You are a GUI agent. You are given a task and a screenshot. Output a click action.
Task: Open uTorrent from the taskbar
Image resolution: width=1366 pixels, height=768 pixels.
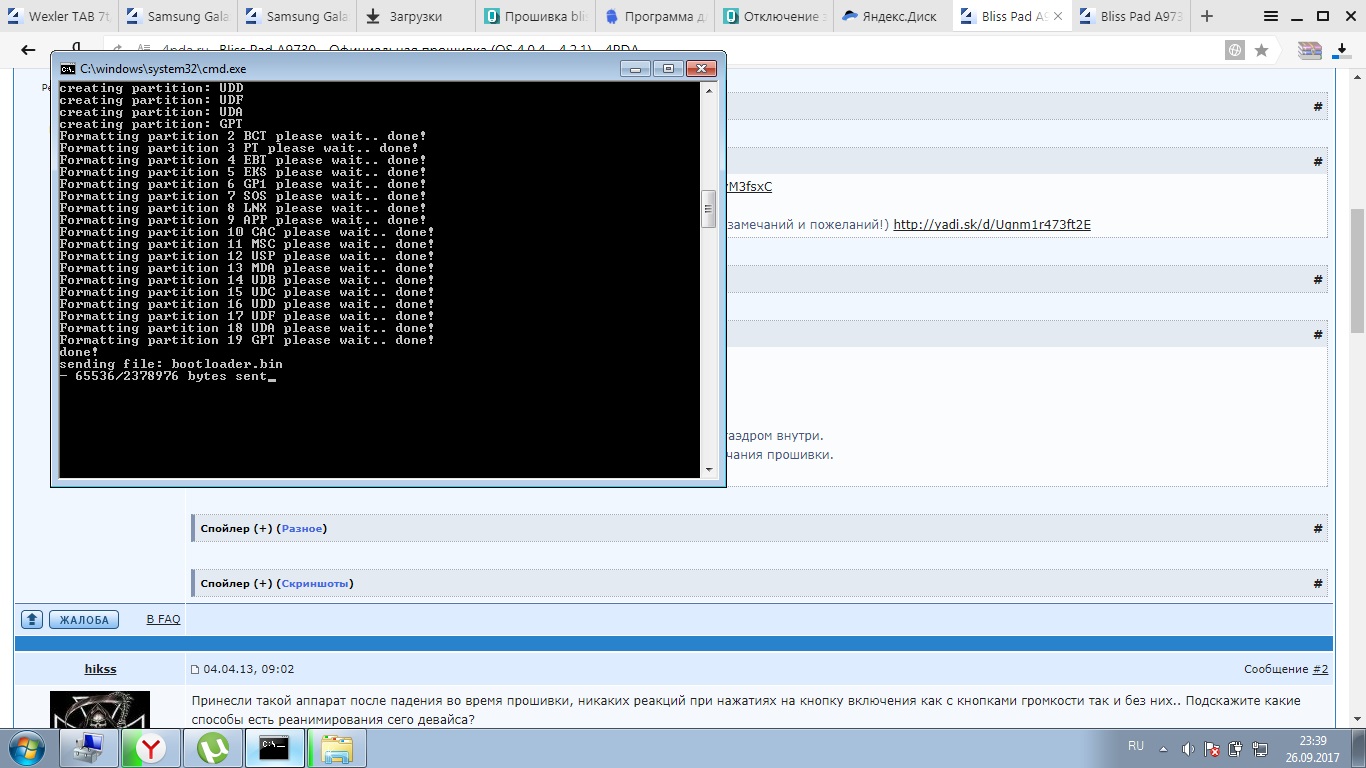click(213, 747)
